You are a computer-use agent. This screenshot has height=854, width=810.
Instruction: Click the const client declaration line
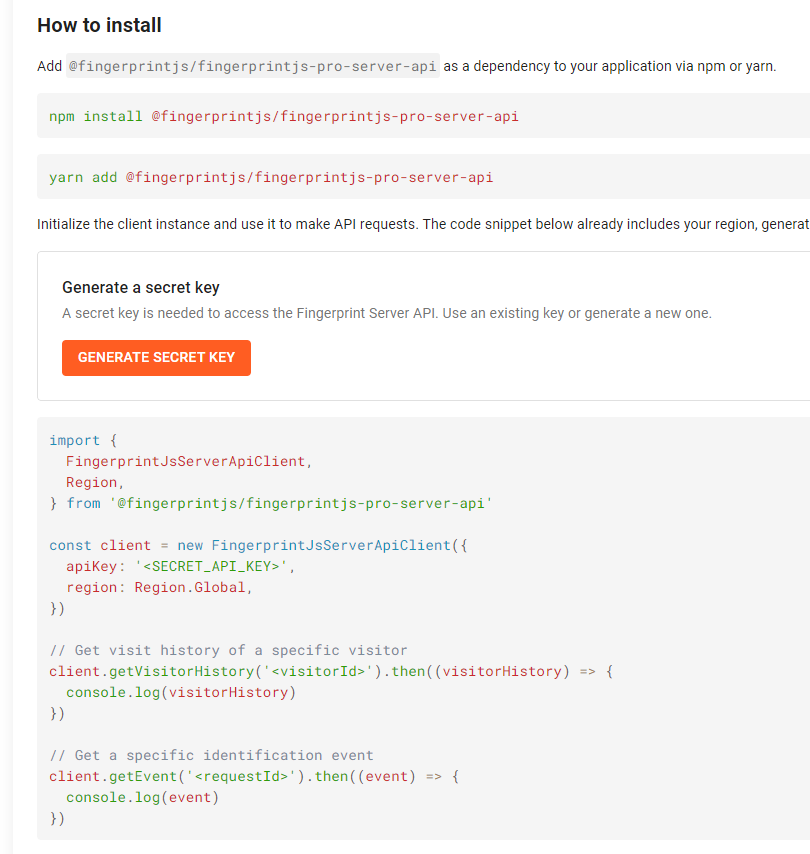[x=258, y=546]
